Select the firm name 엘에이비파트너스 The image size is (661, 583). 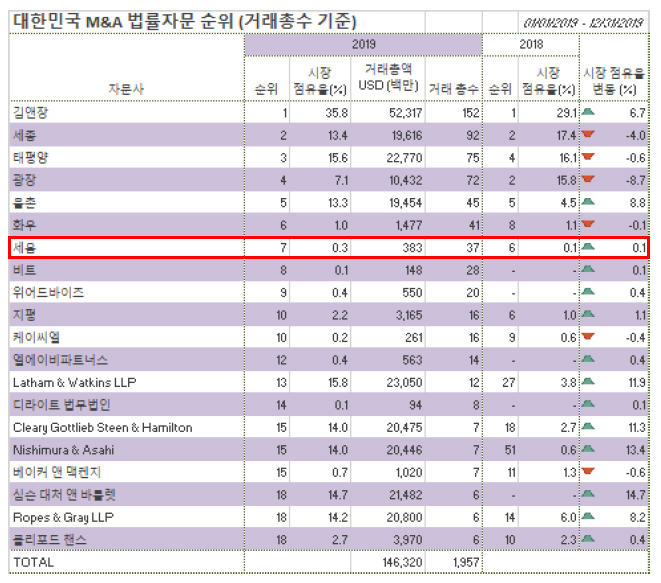pyautogui.click(x=60, y=360)
